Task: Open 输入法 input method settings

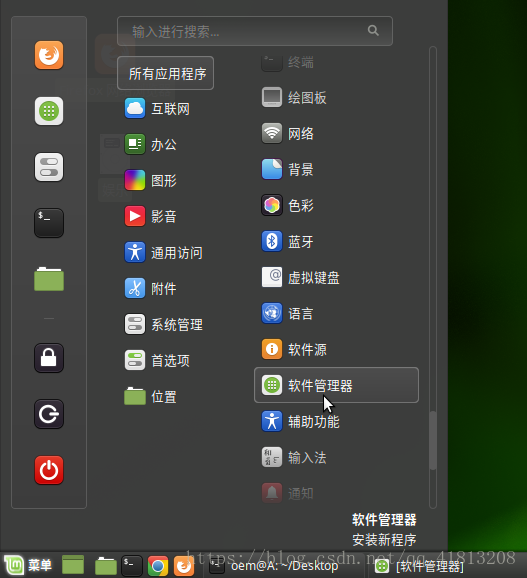Action: click(294, 457)
